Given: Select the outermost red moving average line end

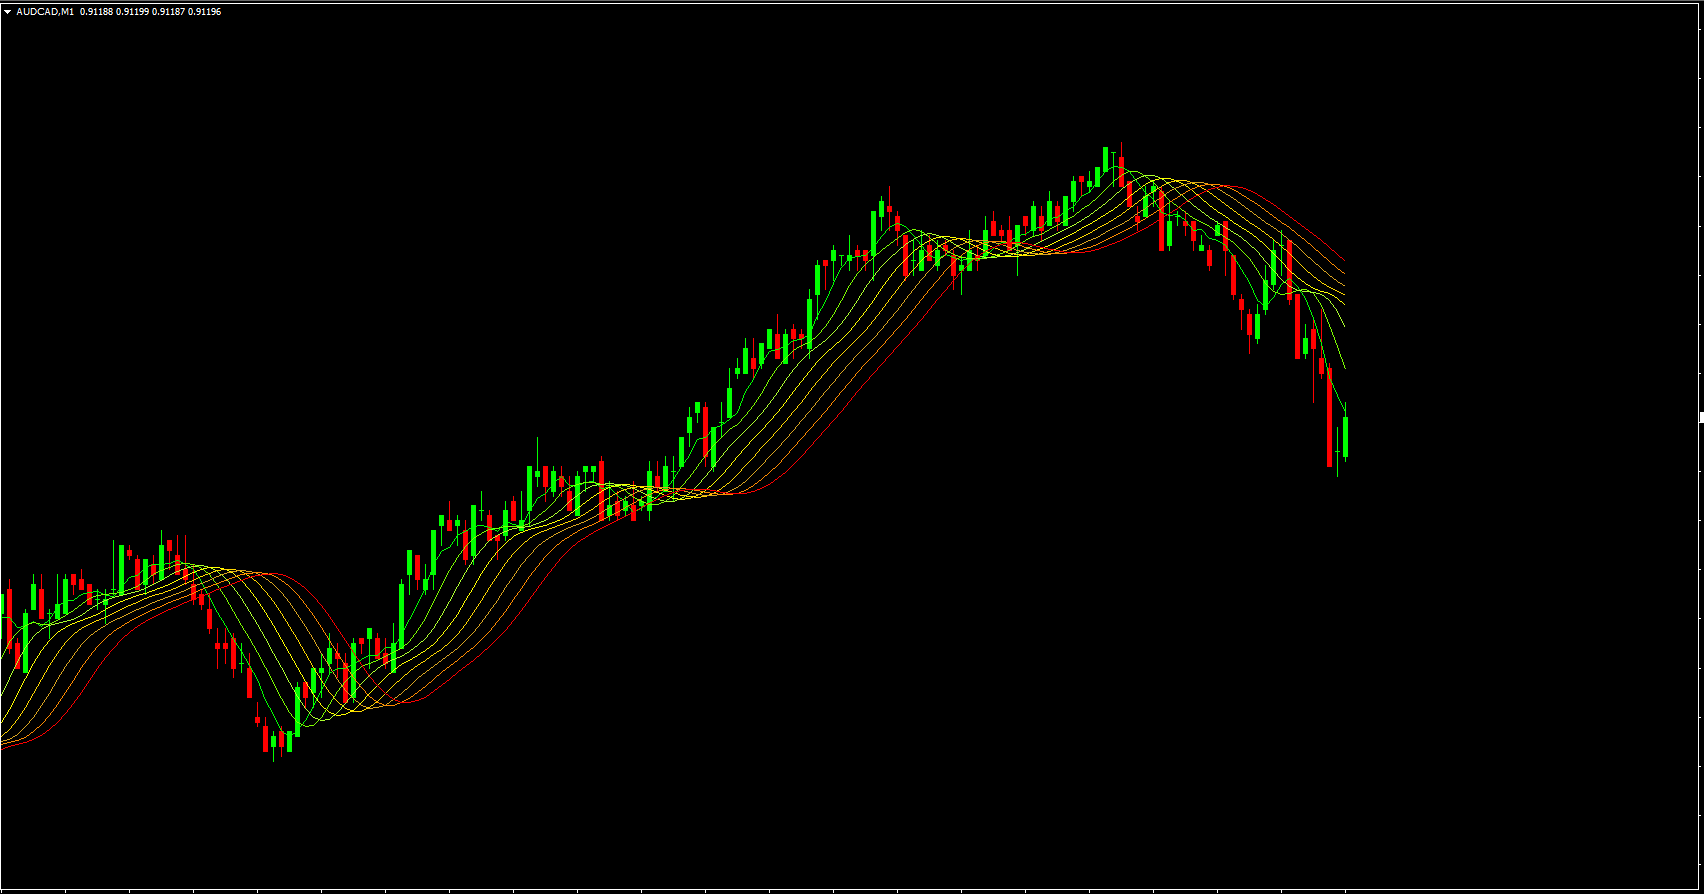Looking at the screenshot, I should click(1343, 260).
